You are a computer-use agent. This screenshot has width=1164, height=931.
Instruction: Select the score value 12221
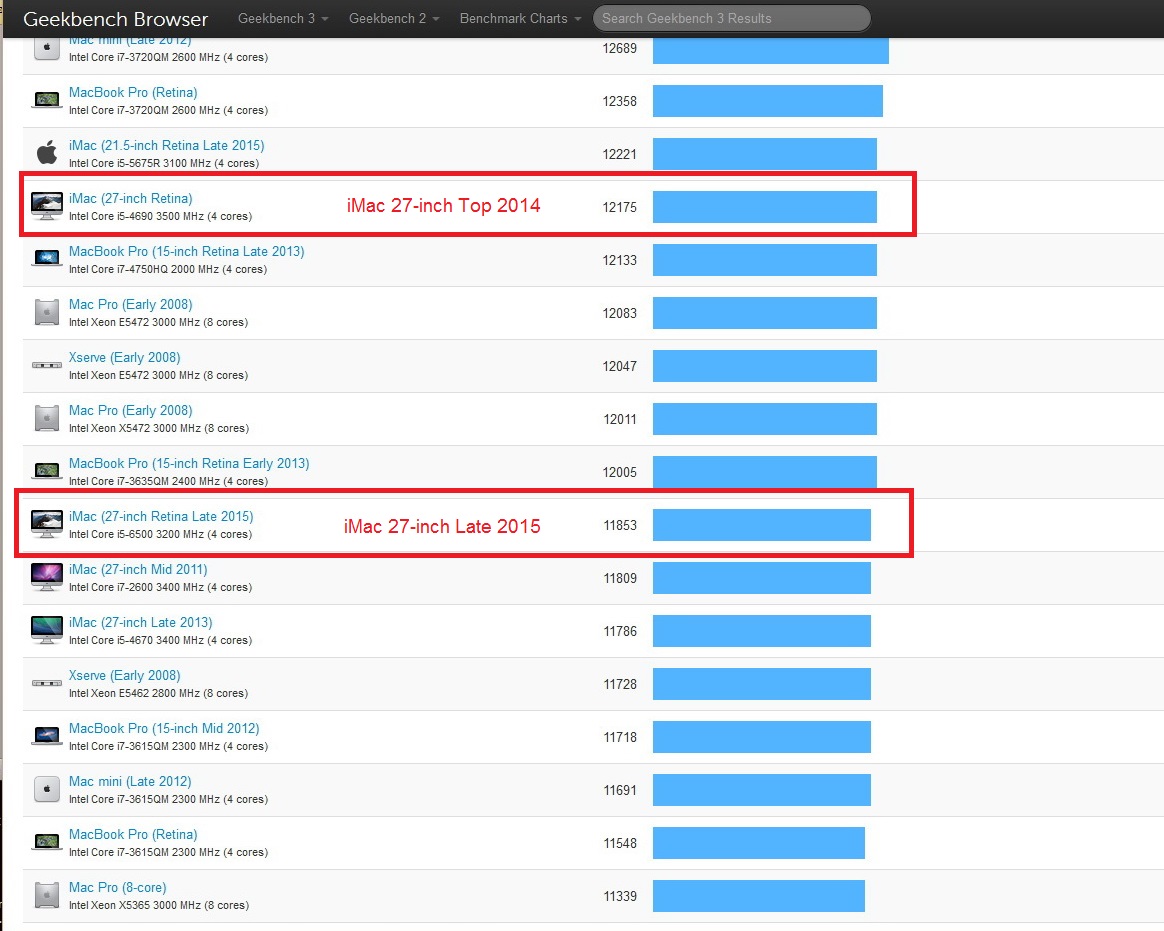[619, 154]
